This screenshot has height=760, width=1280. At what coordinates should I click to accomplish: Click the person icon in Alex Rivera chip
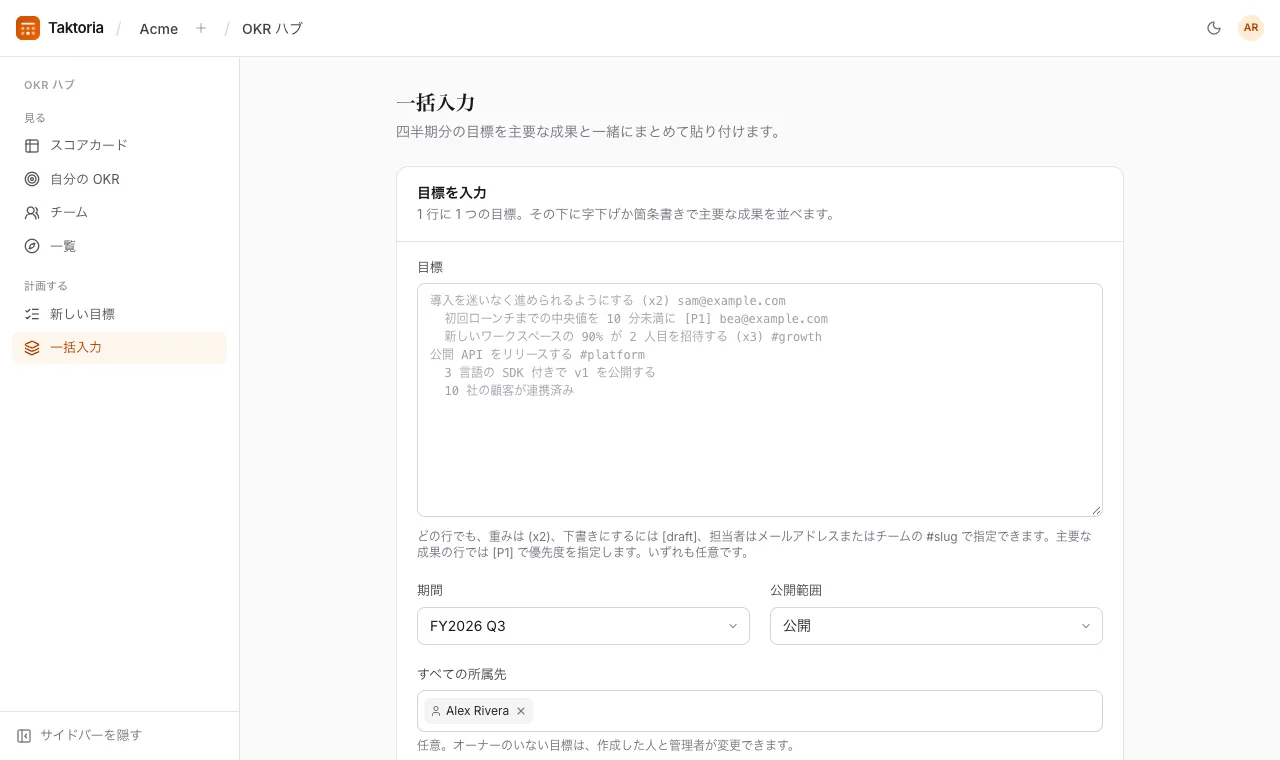point(436,711)
